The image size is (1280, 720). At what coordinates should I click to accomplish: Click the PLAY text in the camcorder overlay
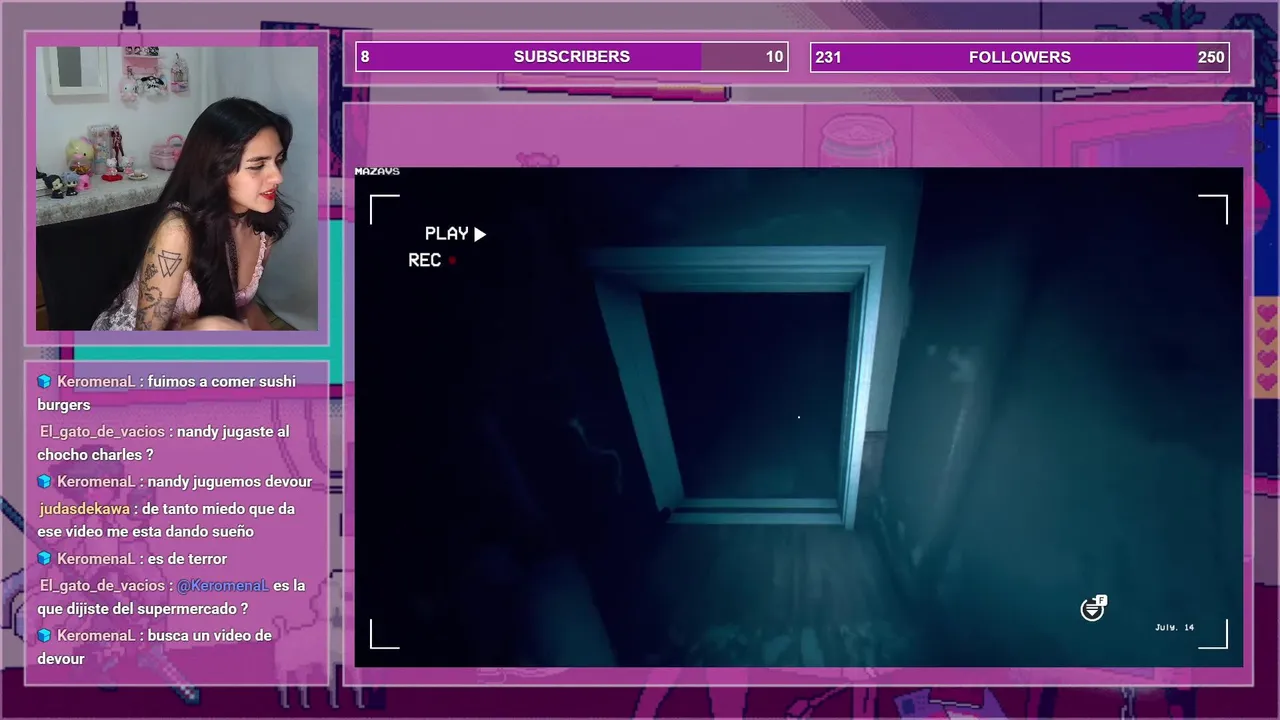tap(446, 233)
